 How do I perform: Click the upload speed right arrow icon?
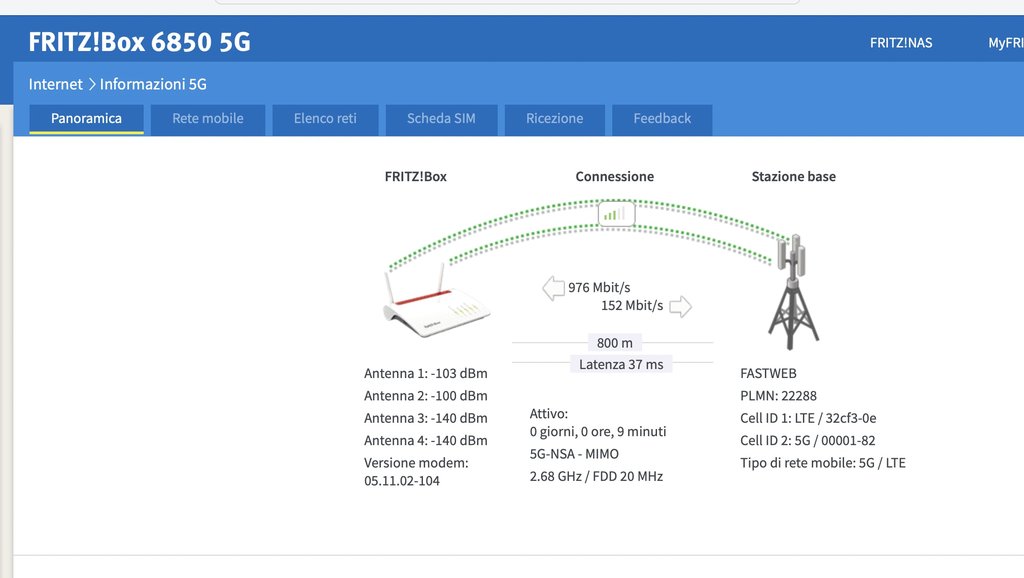coord(680,306)
